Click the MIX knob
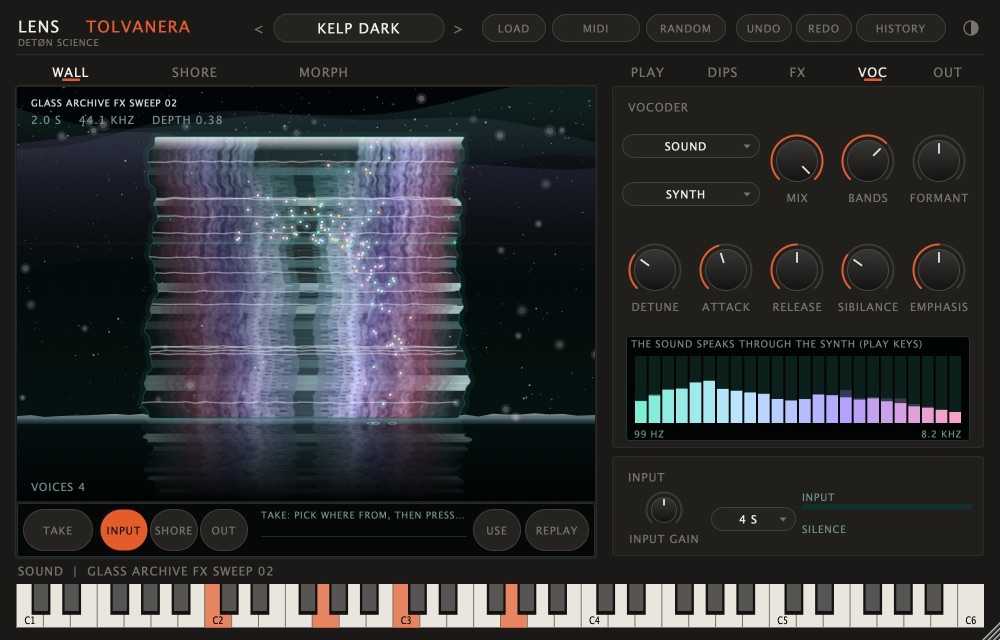Screen dimensions: 1000x640 pos(797,160)
